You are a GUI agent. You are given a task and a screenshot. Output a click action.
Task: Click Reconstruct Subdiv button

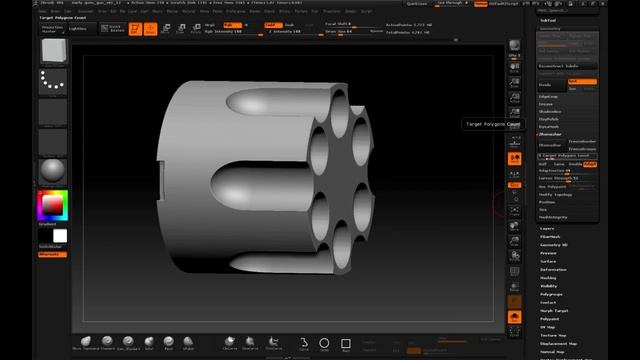567,66
